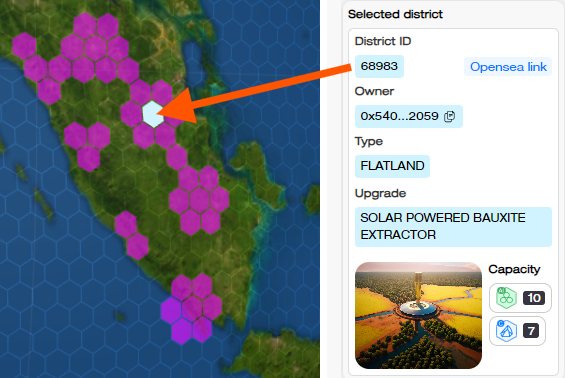The height and width of the screenshot is (378, 565).
Task: Click the green capacity resource icon
Action: [506, 298]
